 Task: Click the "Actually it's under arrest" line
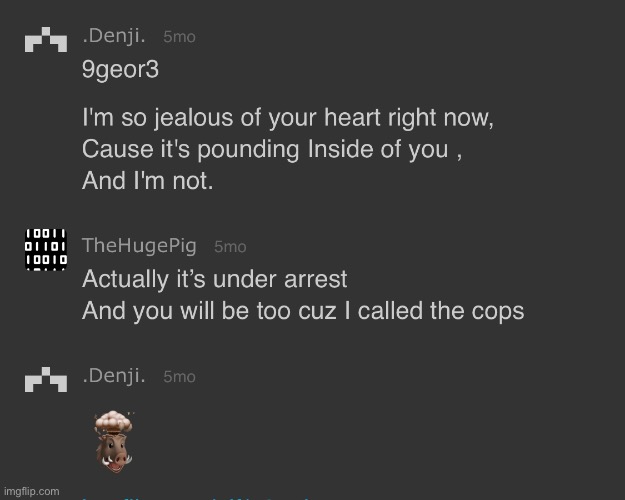214,278
